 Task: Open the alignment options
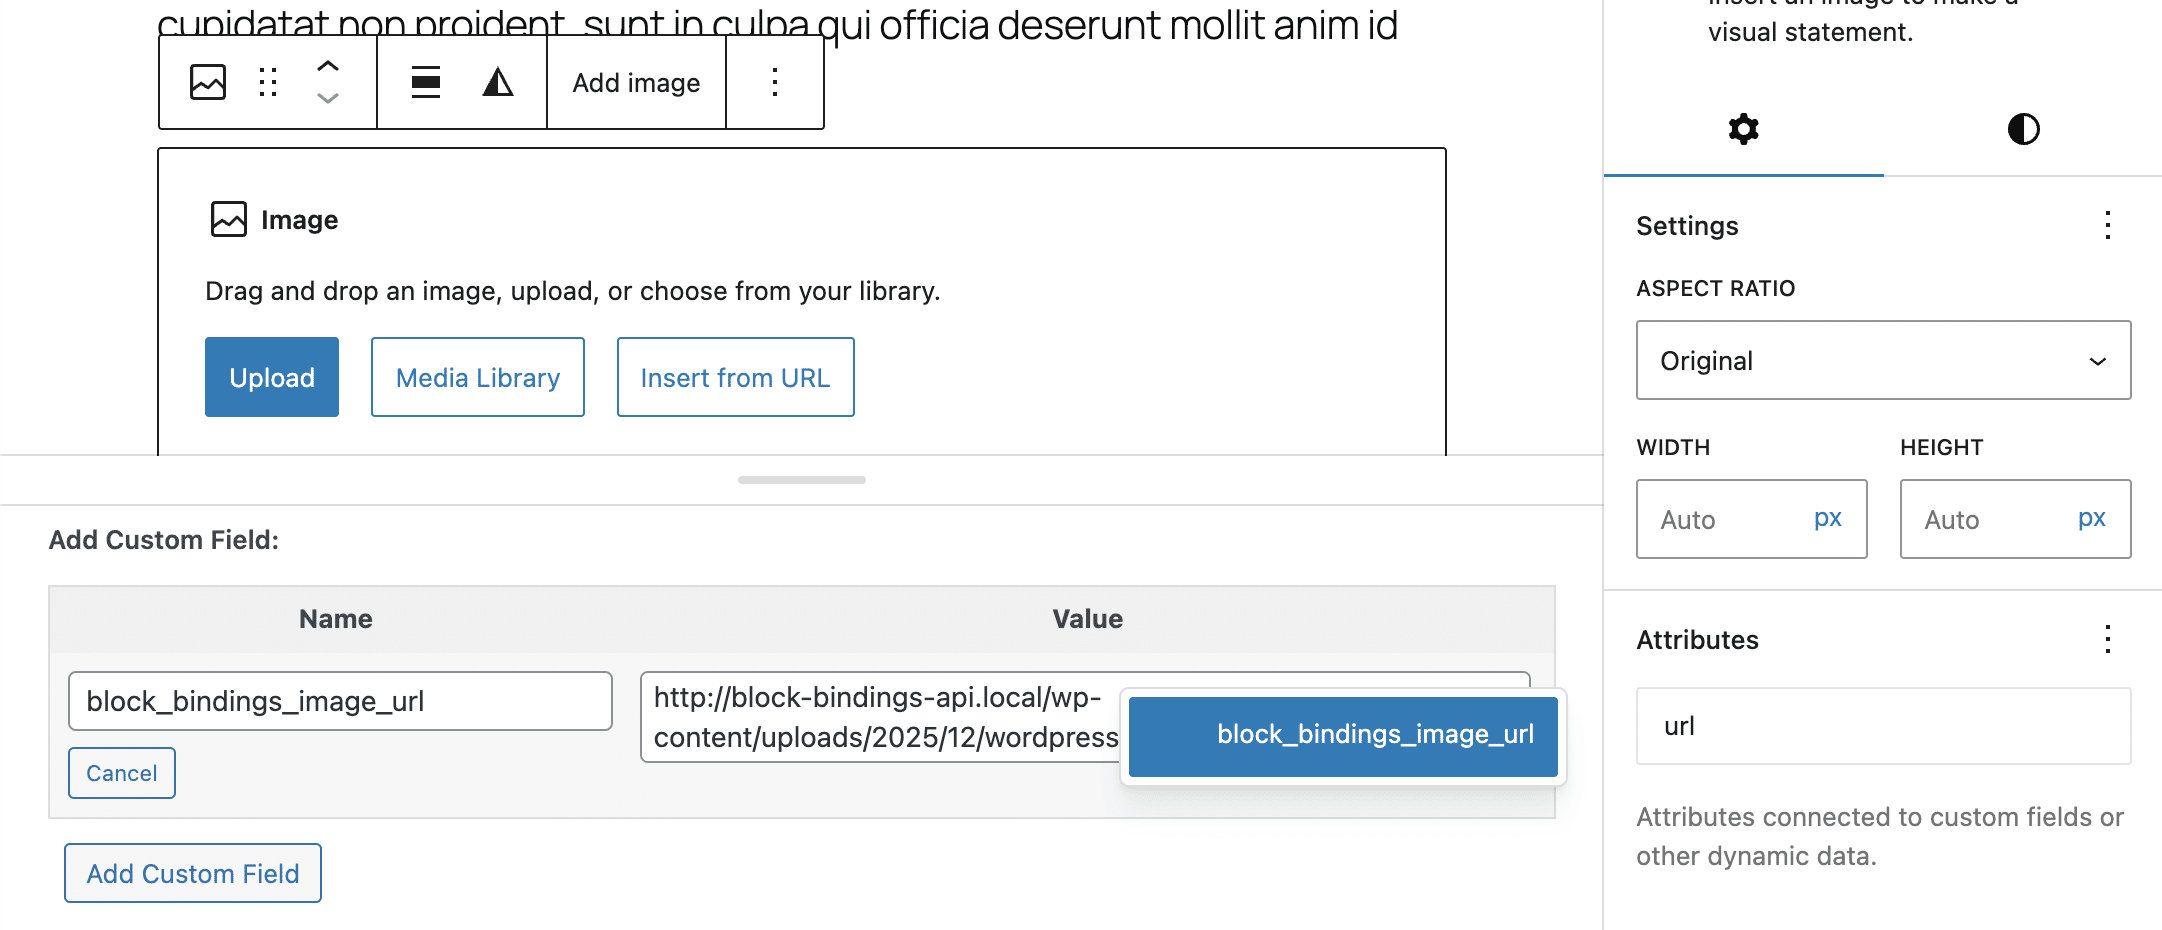(x=425, y=82)
